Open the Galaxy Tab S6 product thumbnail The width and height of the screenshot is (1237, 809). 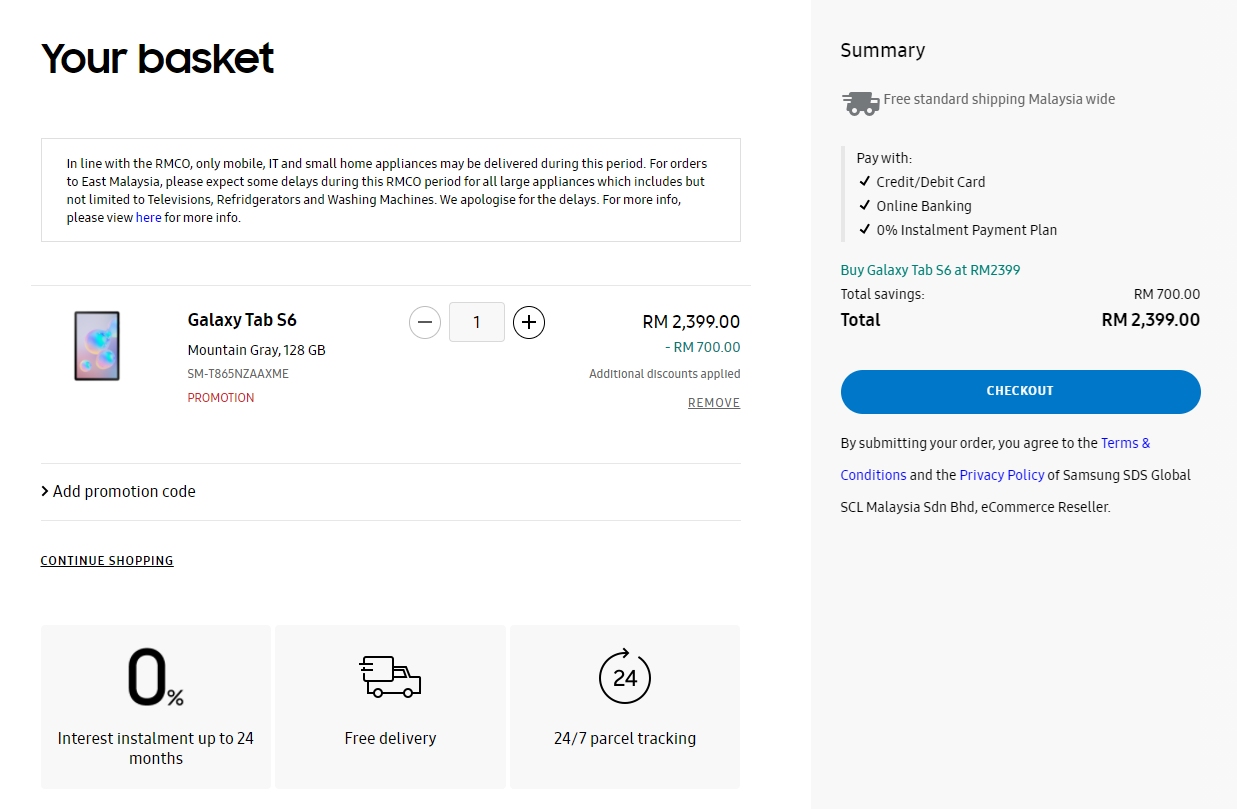click(x=97, y=346)
